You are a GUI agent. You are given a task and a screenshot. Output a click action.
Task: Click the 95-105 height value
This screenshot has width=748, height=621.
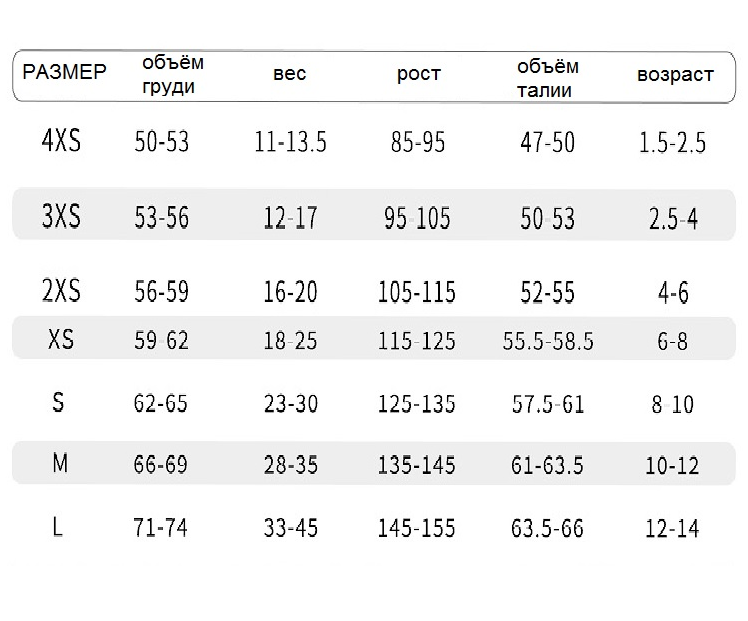click(417, 218)
